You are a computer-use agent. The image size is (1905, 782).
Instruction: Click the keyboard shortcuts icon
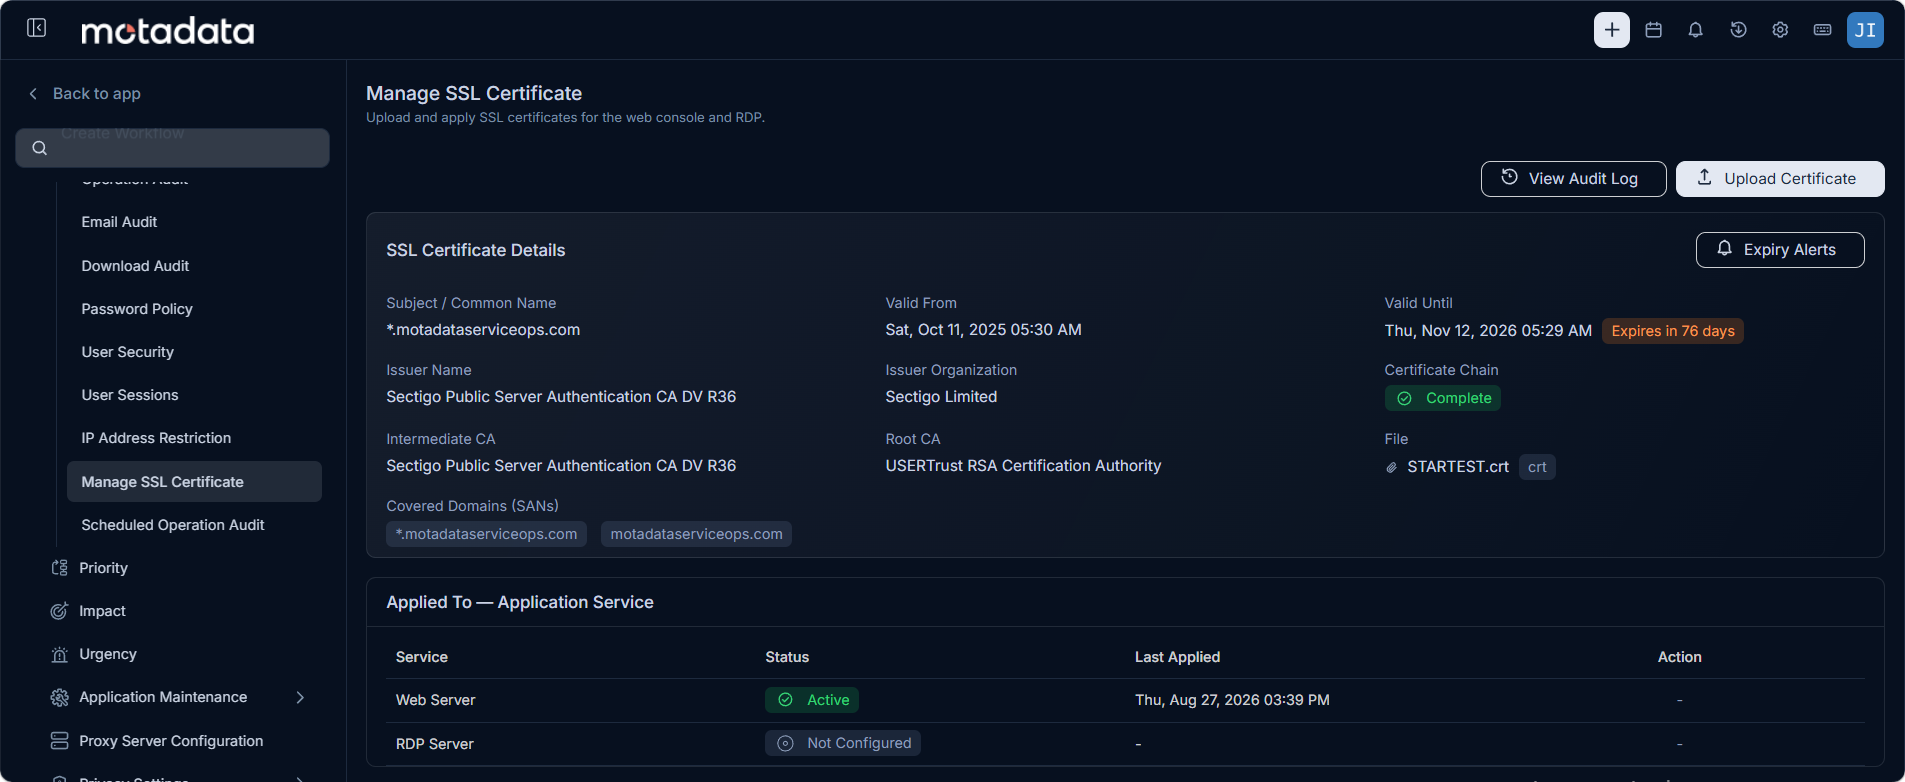pyautogui.click(x=1822, y=30)
